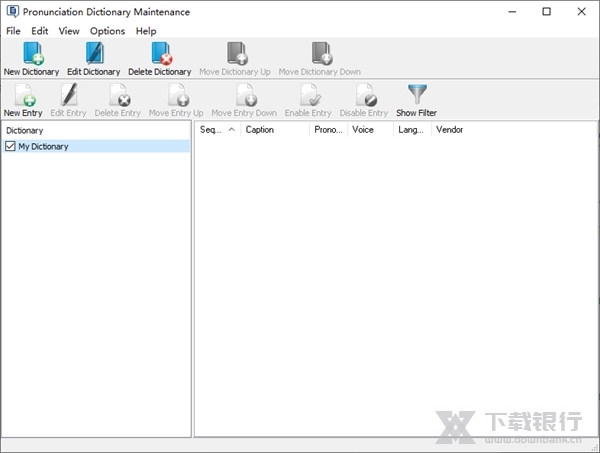The height and width of the screenshot is (453, 600).
Task: Select Move Dictionary Up icon
Action: point(237,53)
